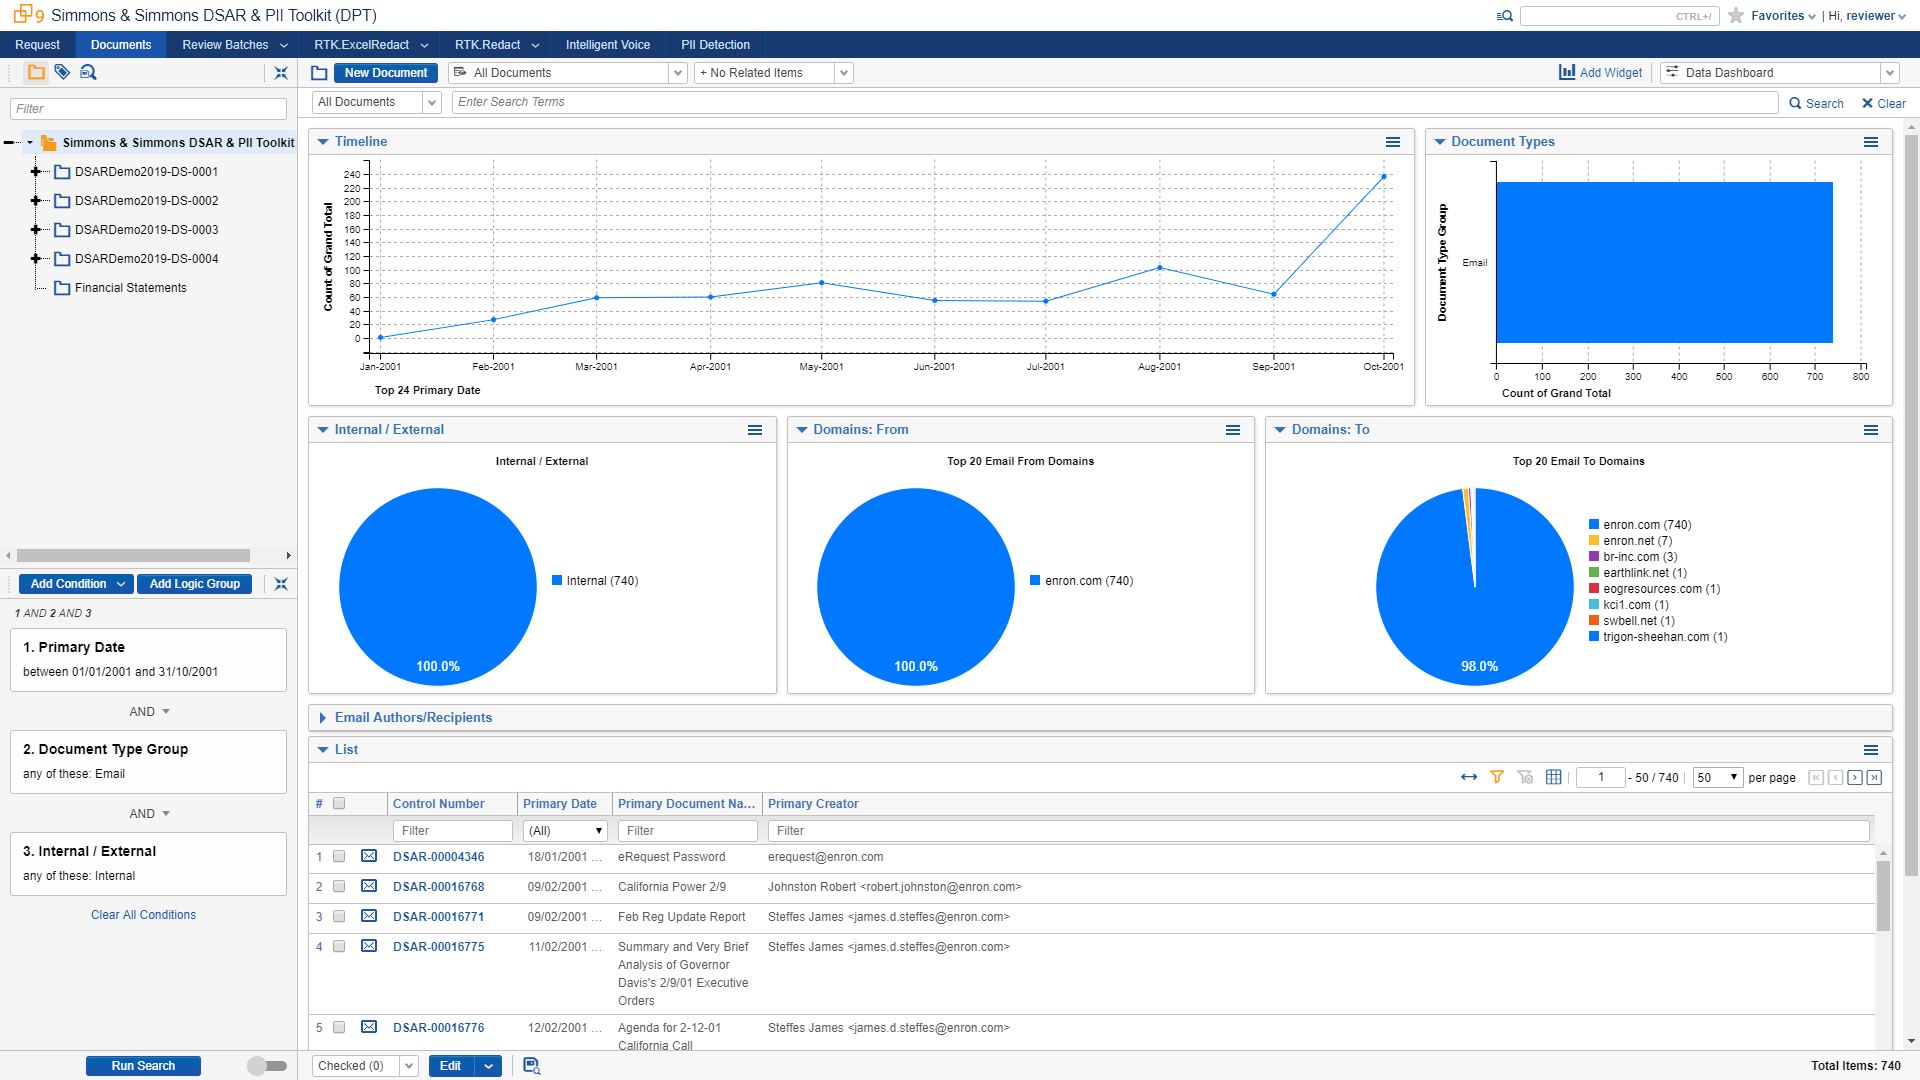Open the Timeline widget hamburger menu
The width and height of the screenshot is (1920, 1080).
[1393, 142]
